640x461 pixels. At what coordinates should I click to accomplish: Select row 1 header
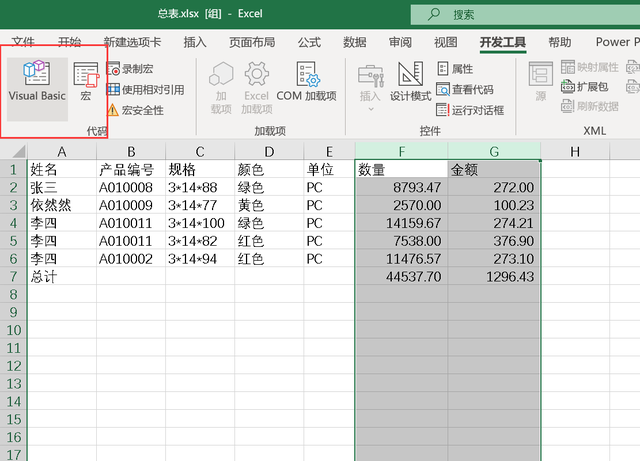point(13,169)
